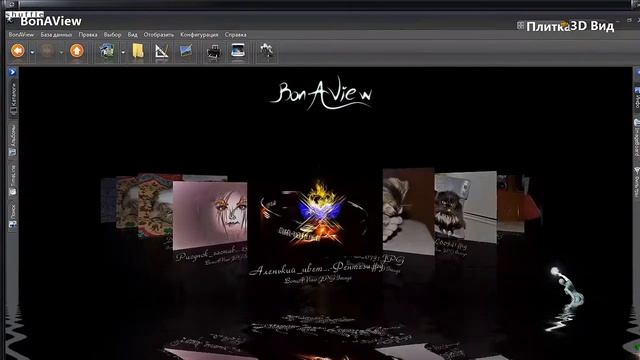The height and width of the screenshot is (360, 640).
Task: Expand left sidebar with blue chevron
Action: coord(12,72)
